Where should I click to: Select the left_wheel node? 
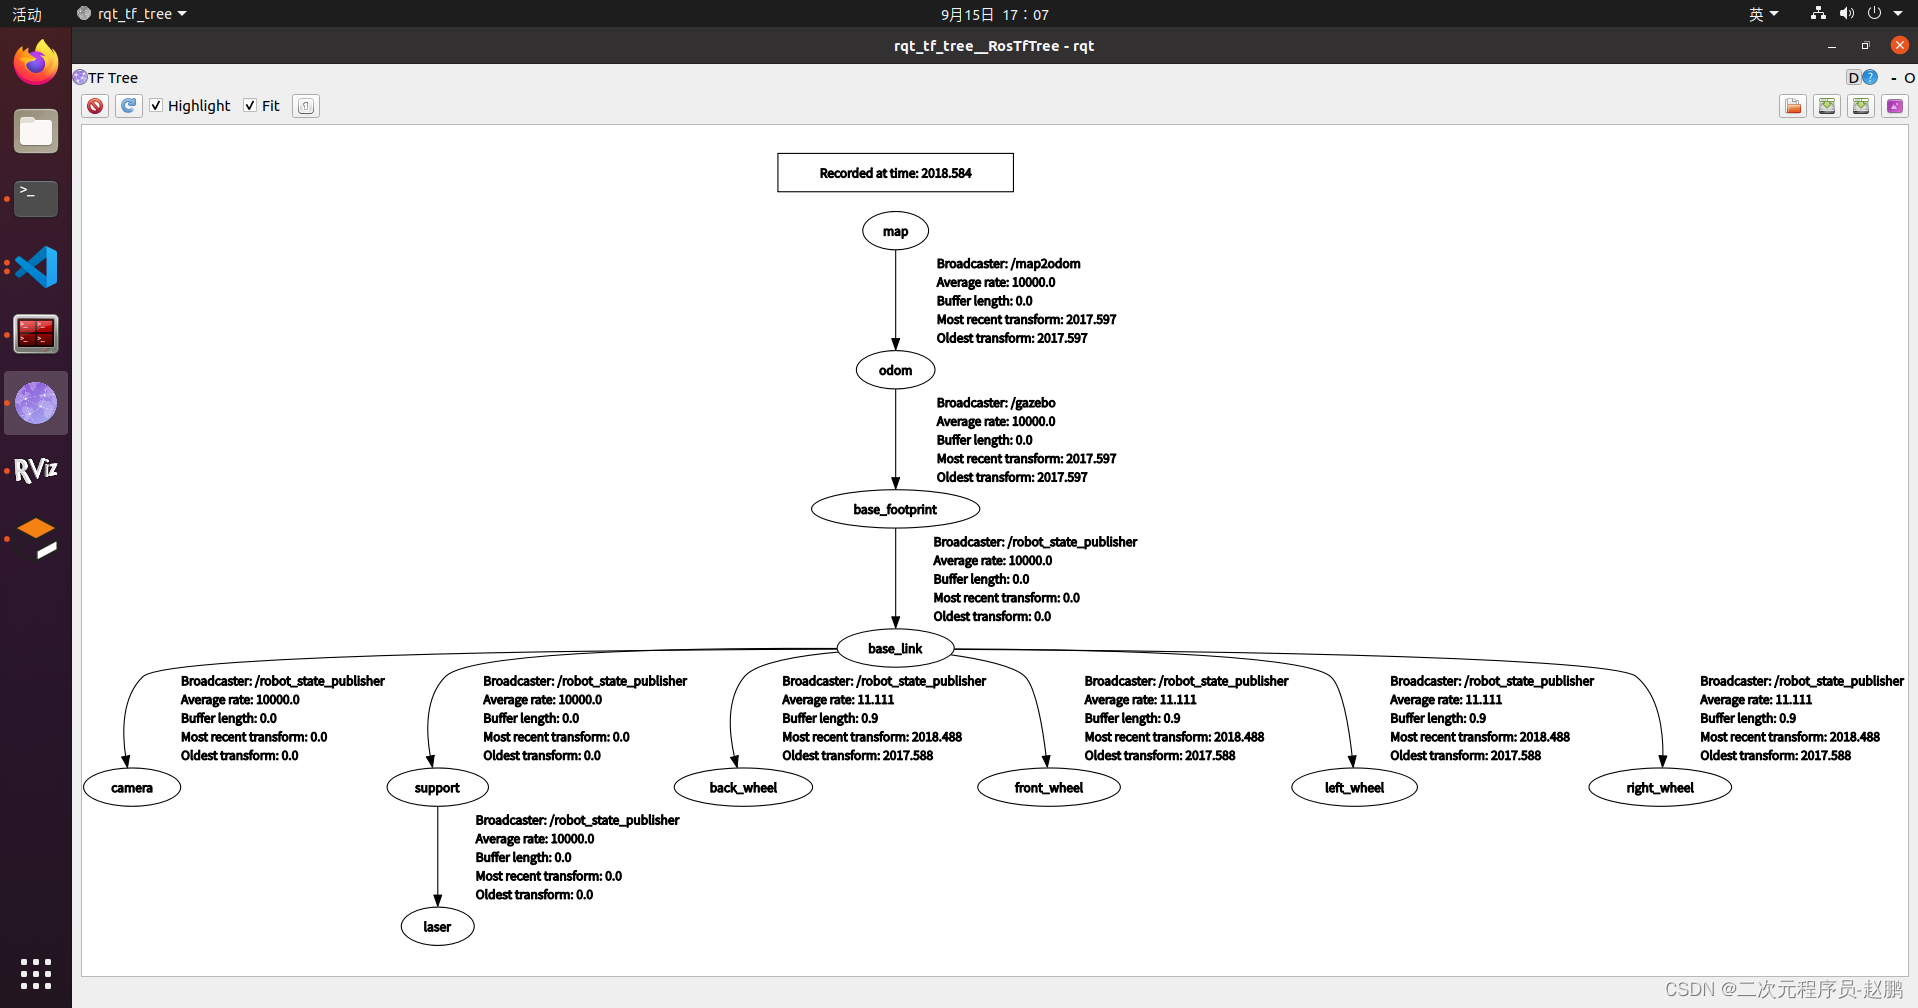1354,787
